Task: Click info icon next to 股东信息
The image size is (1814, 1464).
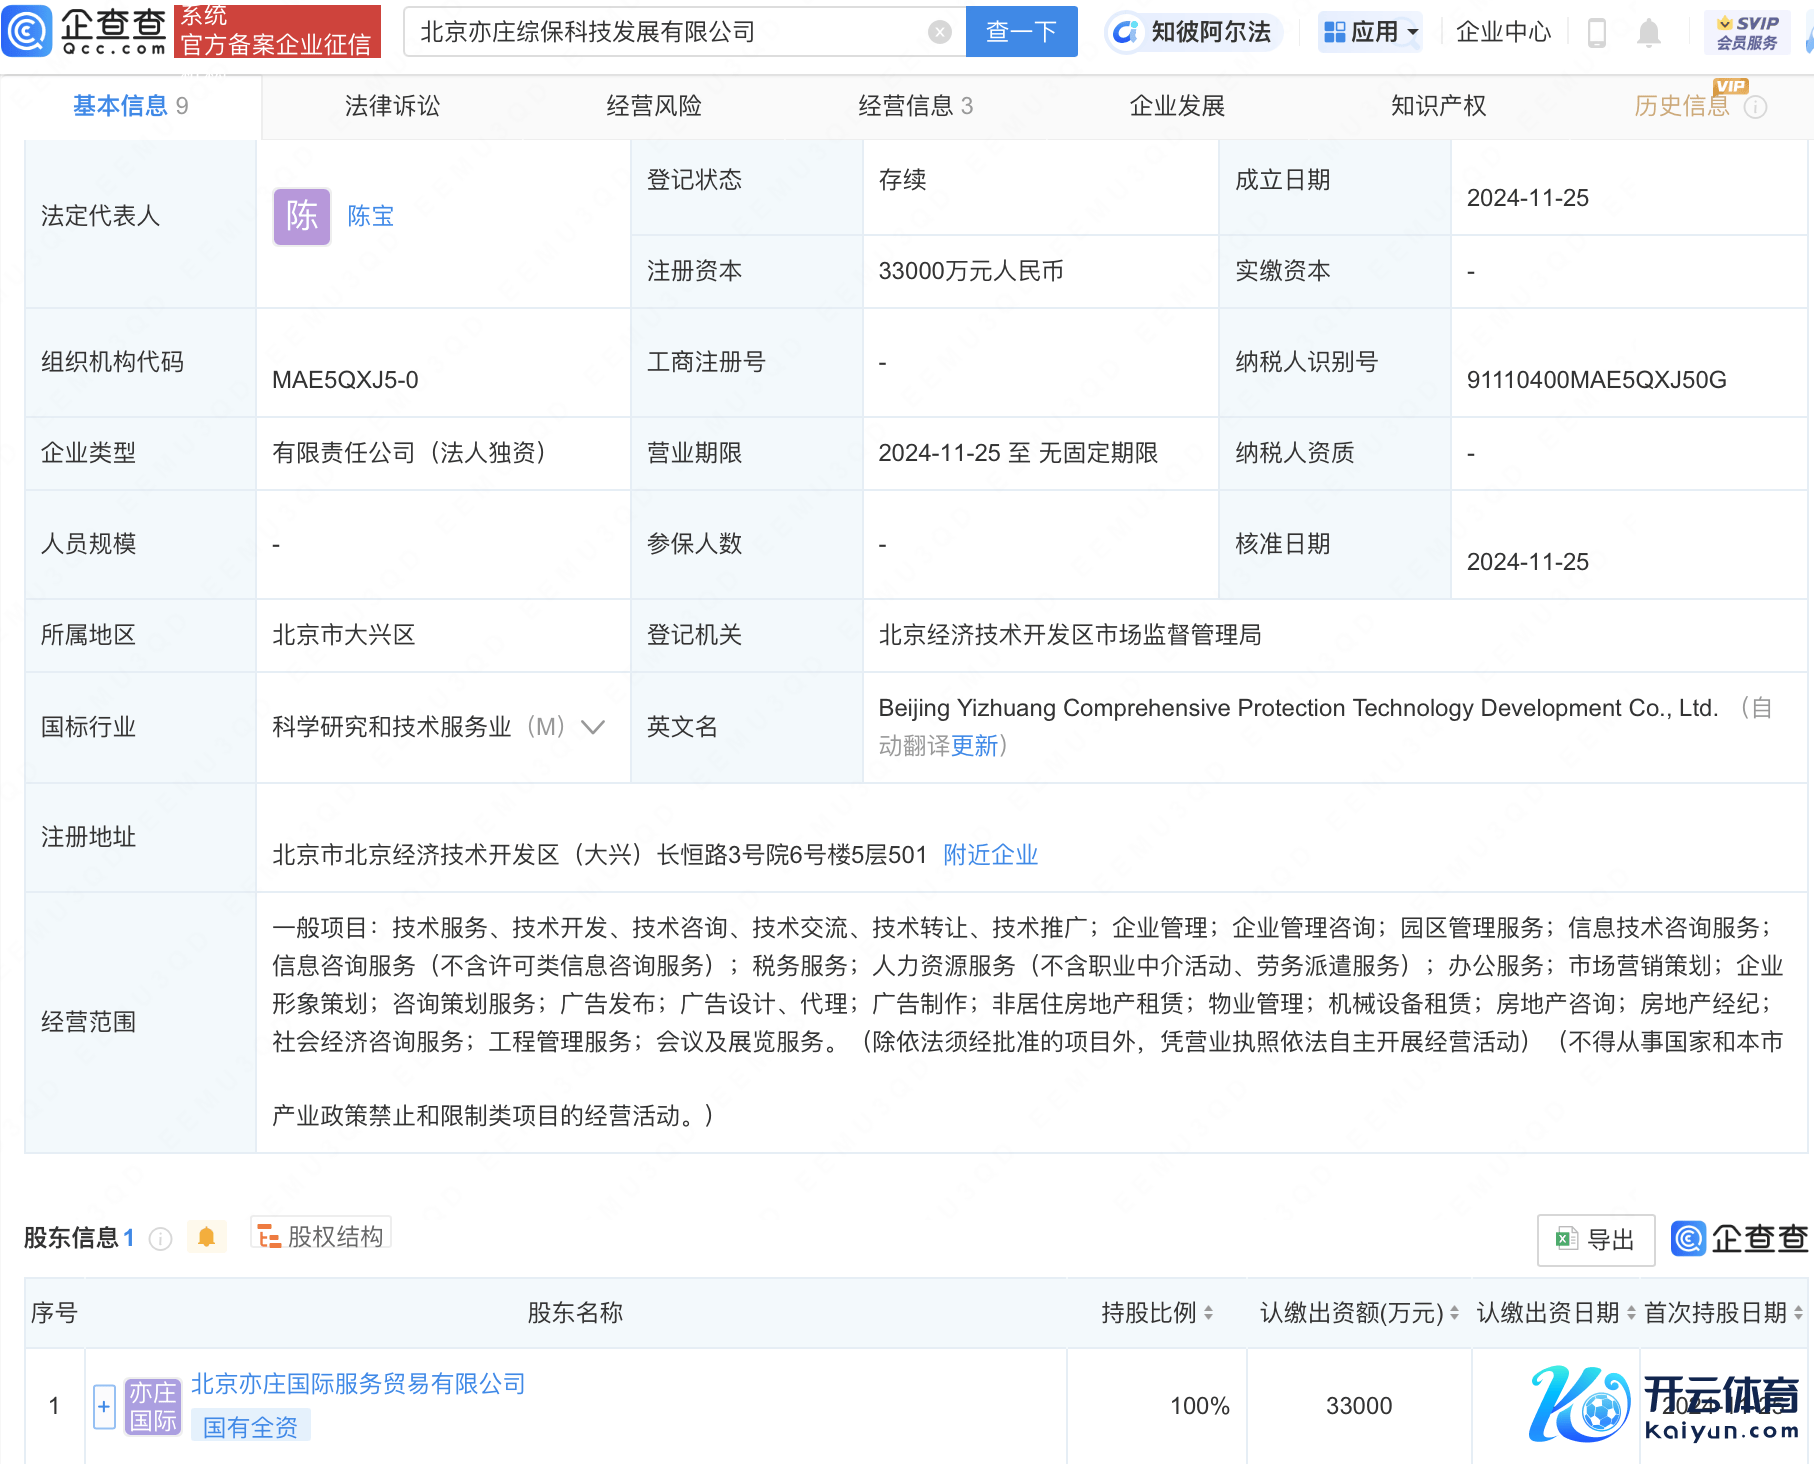Action: [x=160, y=1239]
